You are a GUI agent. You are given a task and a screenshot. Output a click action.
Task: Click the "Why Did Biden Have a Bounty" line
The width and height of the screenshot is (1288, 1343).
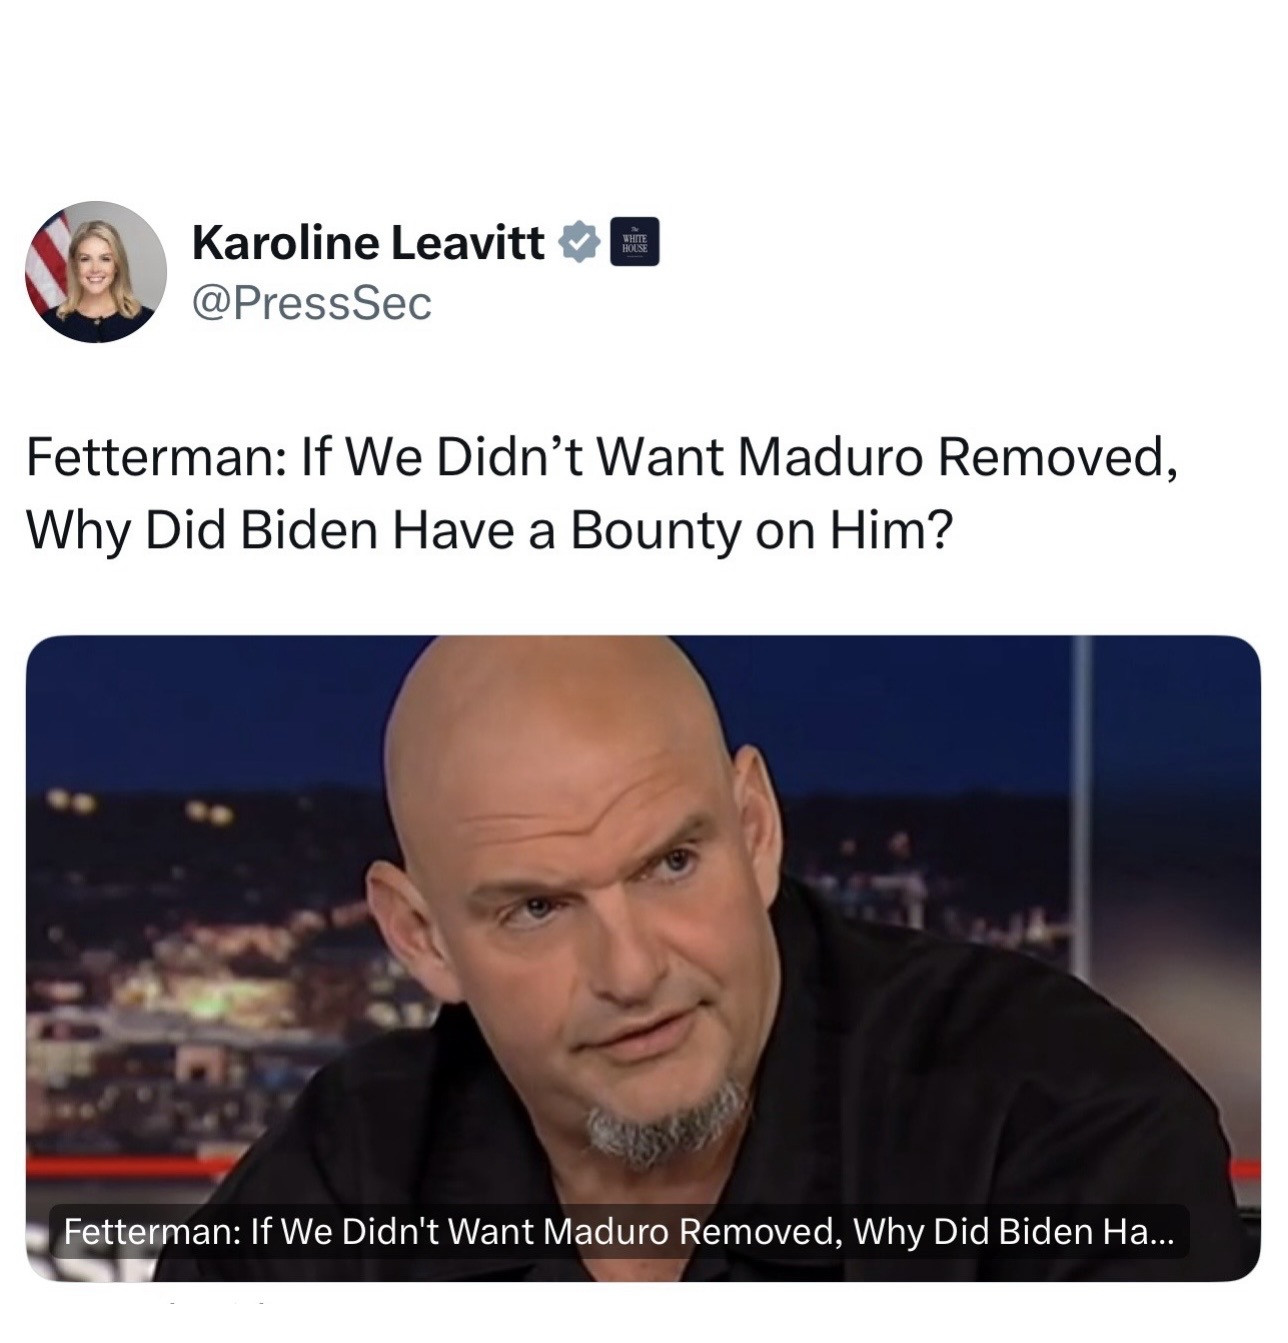point(488,529)
